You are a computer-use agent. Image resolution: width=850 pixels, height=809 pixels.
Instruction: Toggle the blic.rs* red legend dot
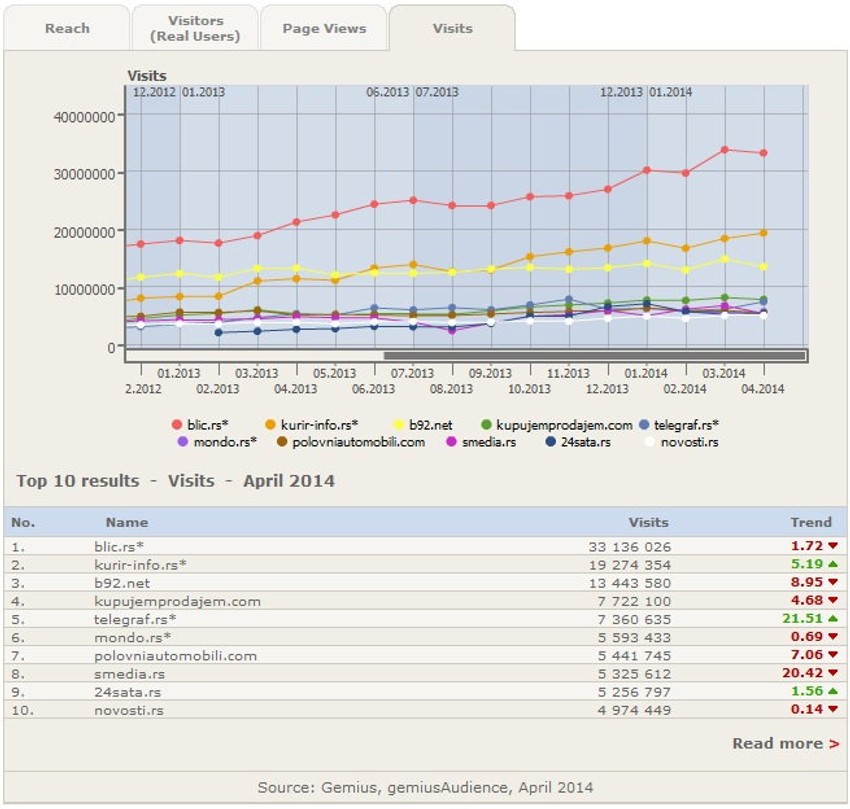click(177, 425)
